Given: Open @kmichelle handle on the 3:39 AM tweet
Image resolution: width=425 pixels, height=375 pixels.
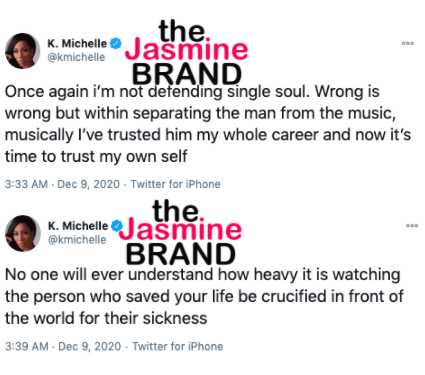Looking at the screenshot, I should click(77, 239).
